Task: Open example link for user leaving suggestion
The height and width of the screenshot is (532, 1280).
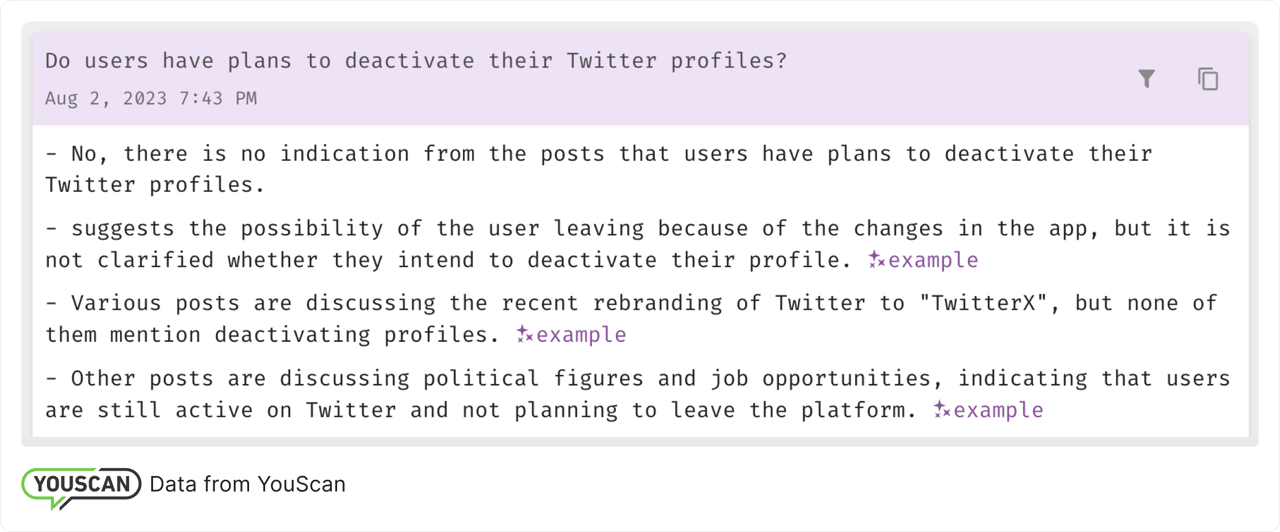Action: coord(932,260)
